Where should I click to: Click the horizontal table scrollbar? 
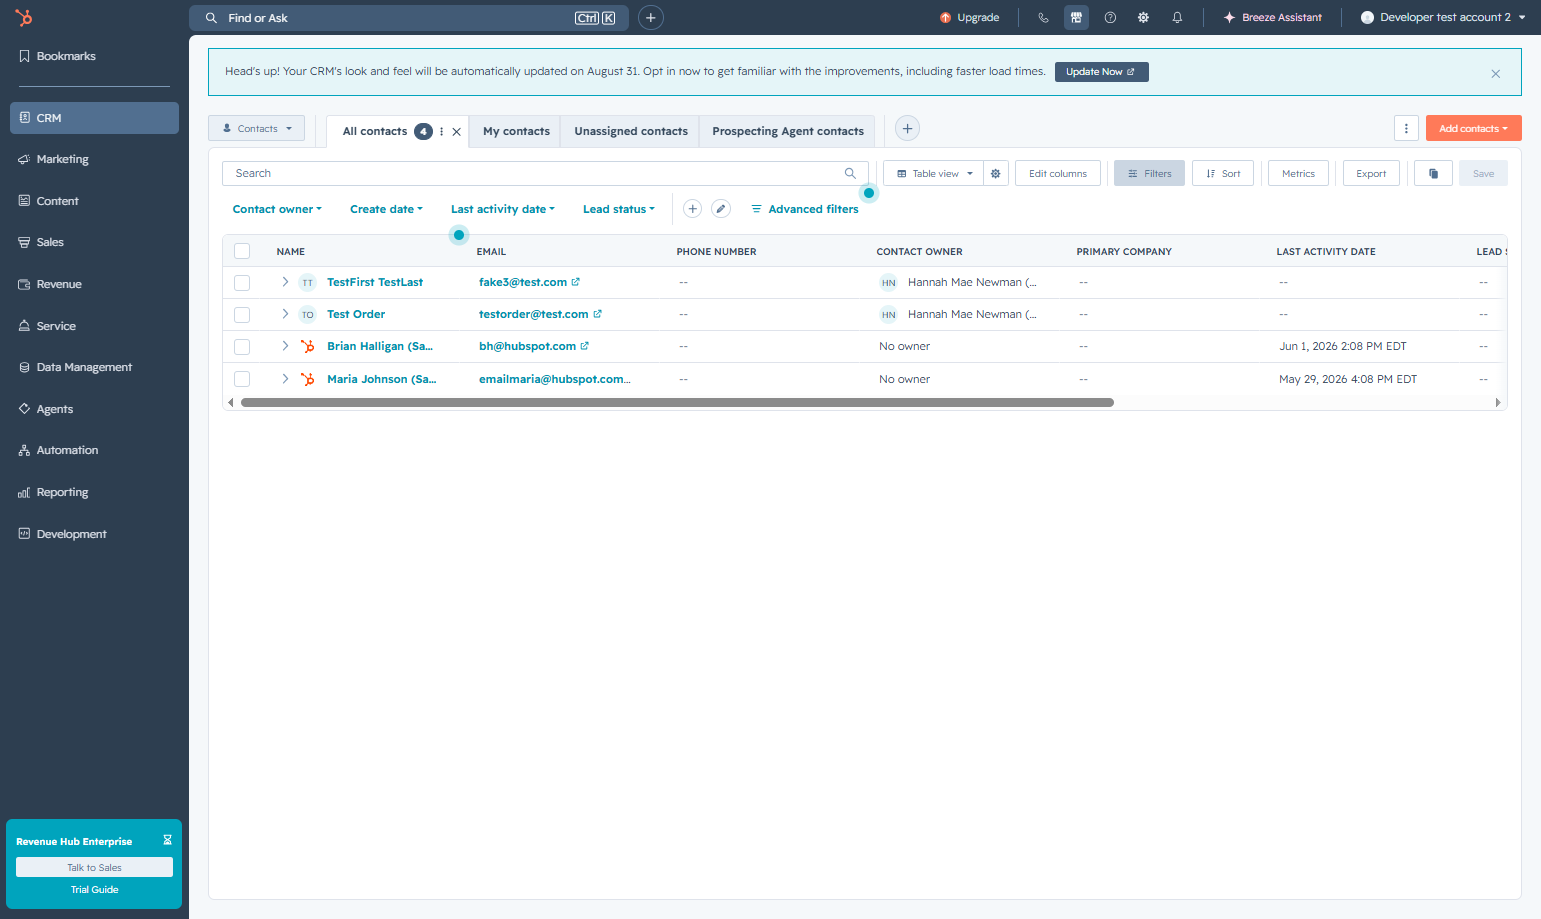677,403
